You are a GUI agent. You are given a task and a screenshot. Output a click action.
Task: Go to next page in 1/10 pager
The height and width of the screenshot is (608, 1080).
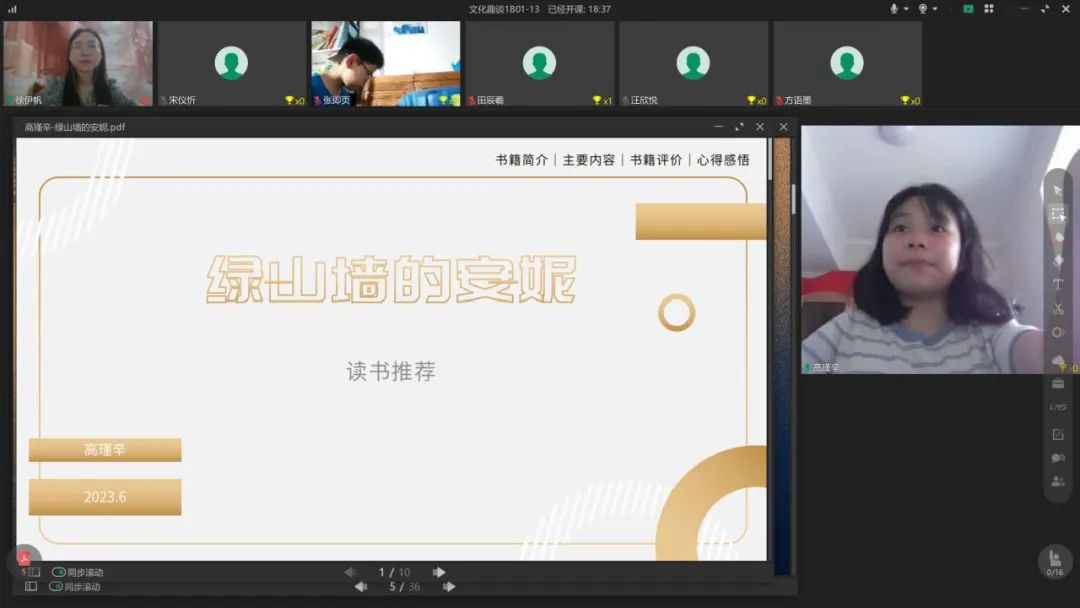point(439,572)
